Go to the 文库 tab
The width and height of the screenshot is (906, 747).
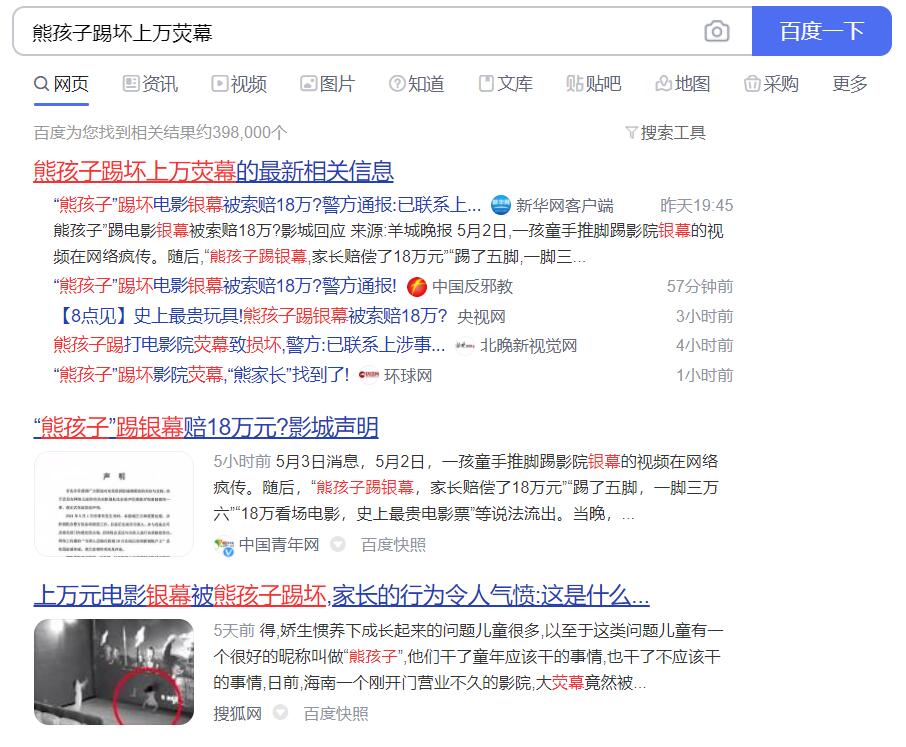pyautogui.click(x=506, y=84)
